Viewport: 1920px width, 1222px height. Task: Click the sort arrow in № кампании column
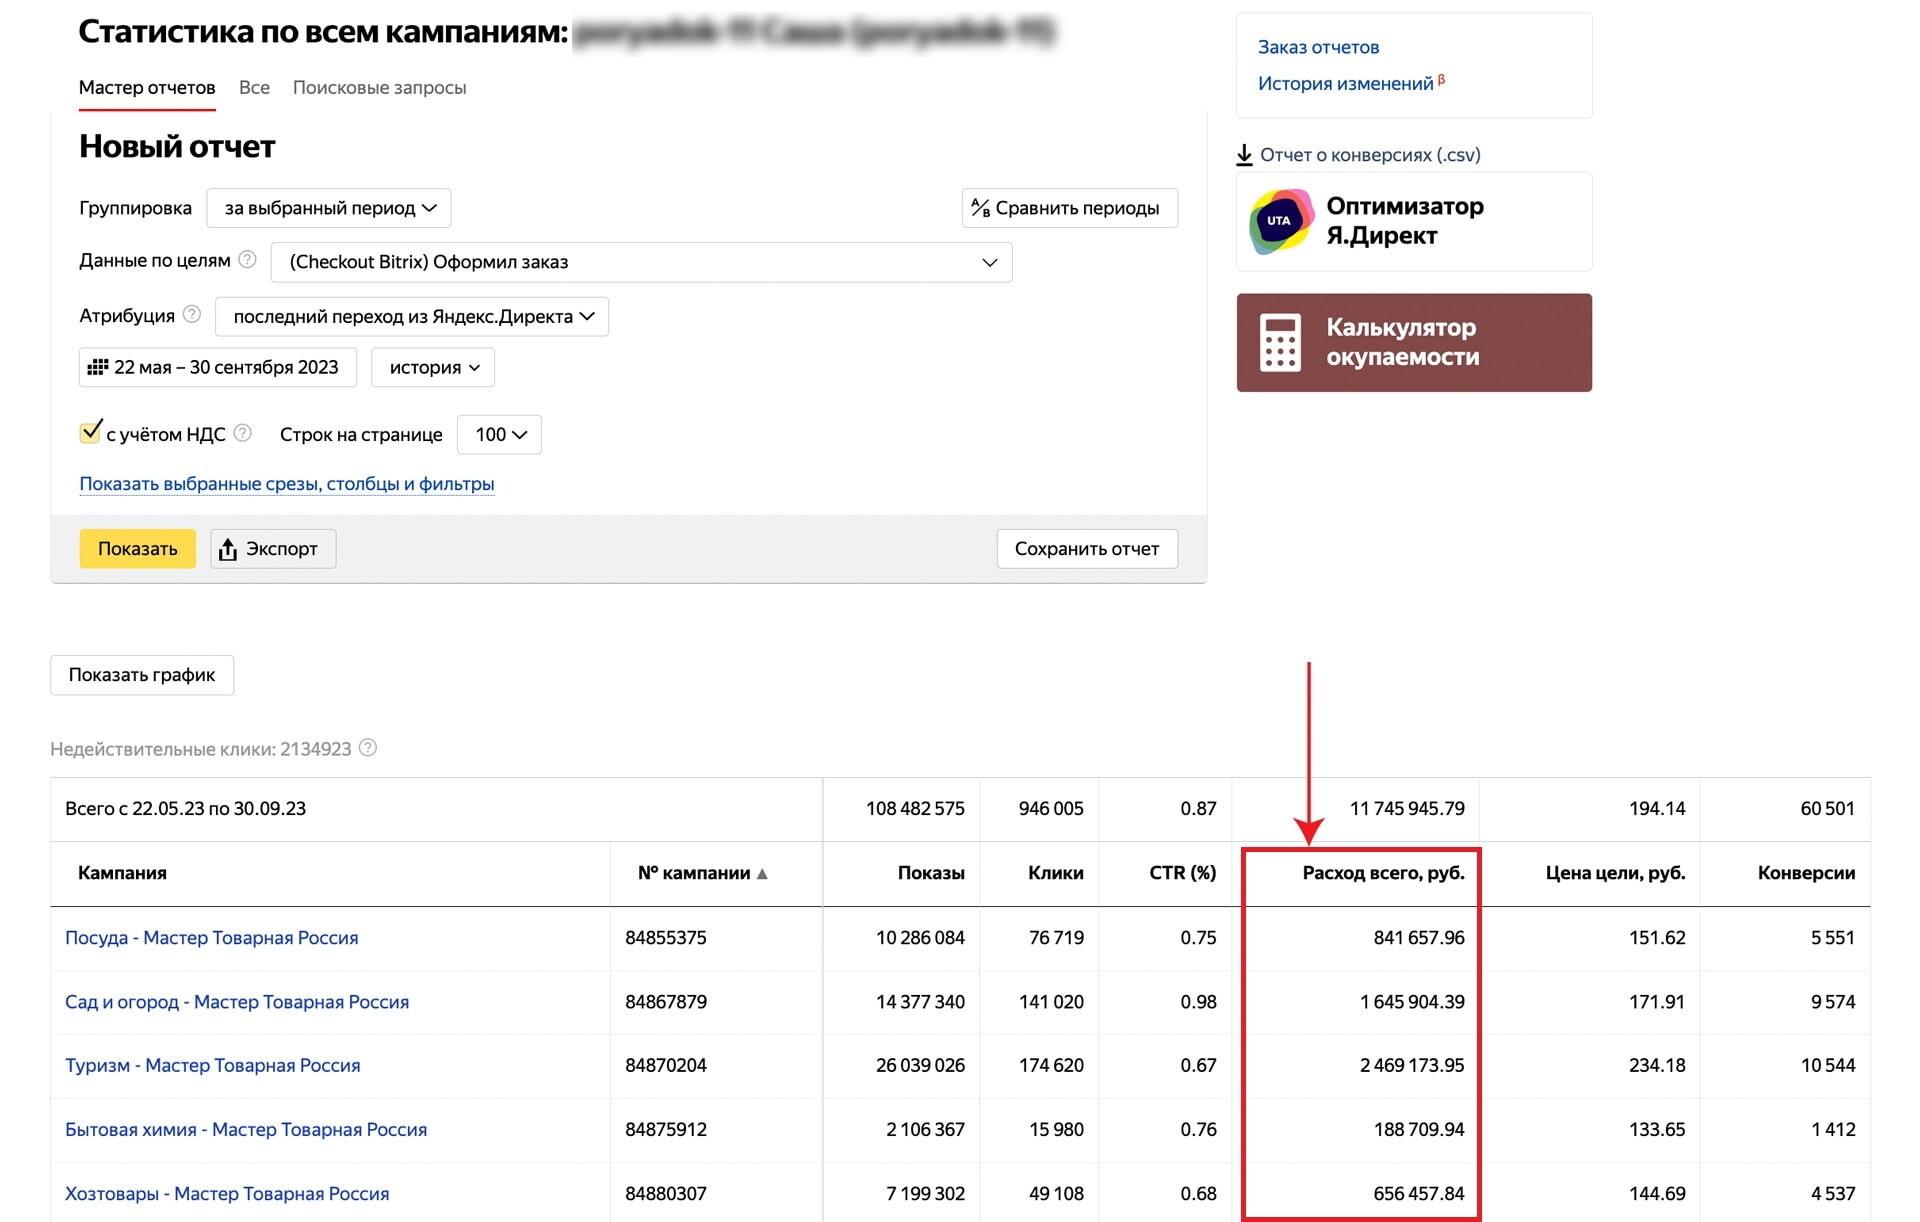[762, 873]
